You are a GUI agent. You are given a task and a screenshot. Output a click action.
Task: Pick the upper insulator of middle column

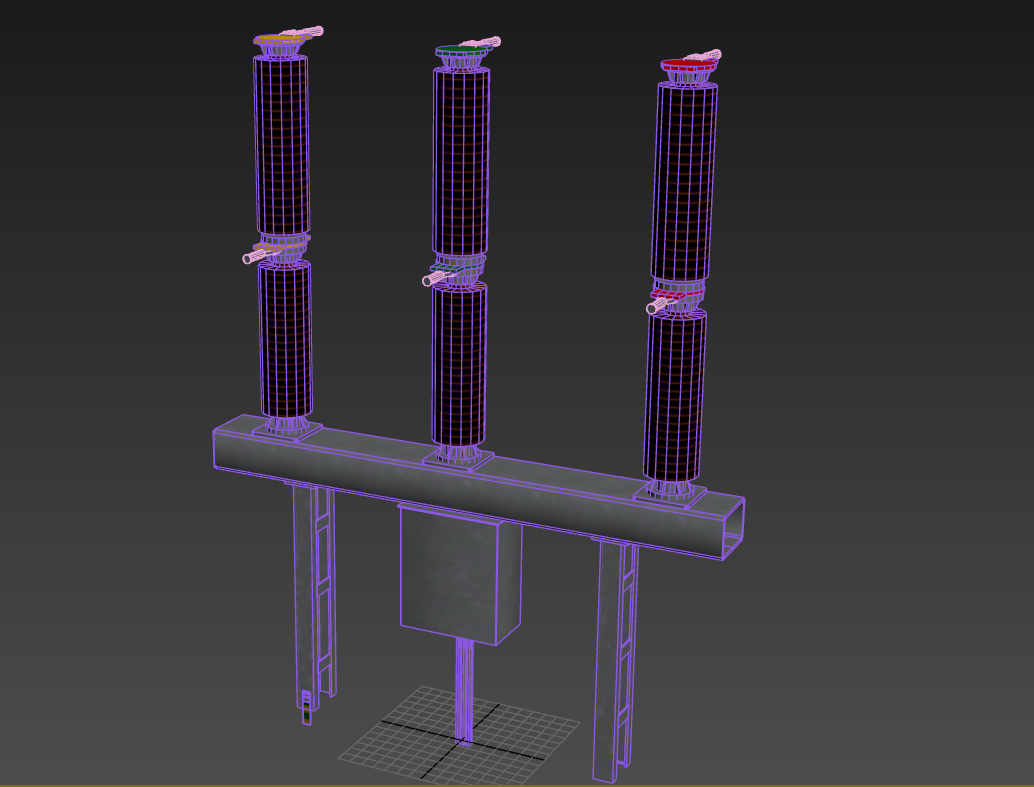[461, 160]
